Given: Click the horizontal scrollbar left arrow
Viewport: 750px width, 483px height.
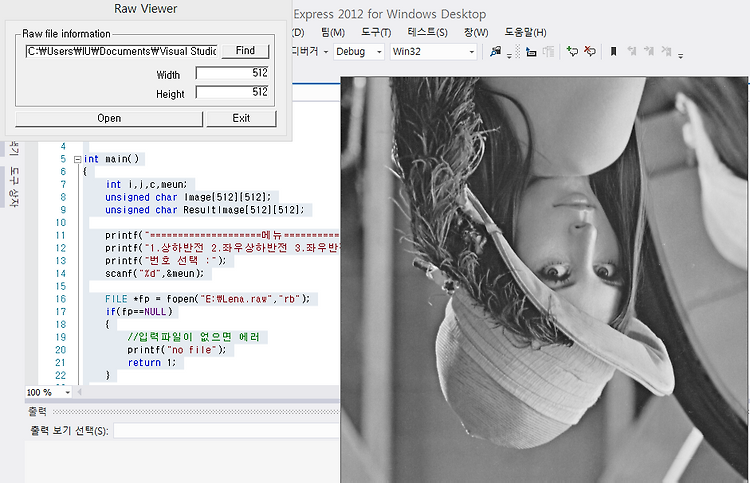Looking at the screenshot, I should (79, 392).
